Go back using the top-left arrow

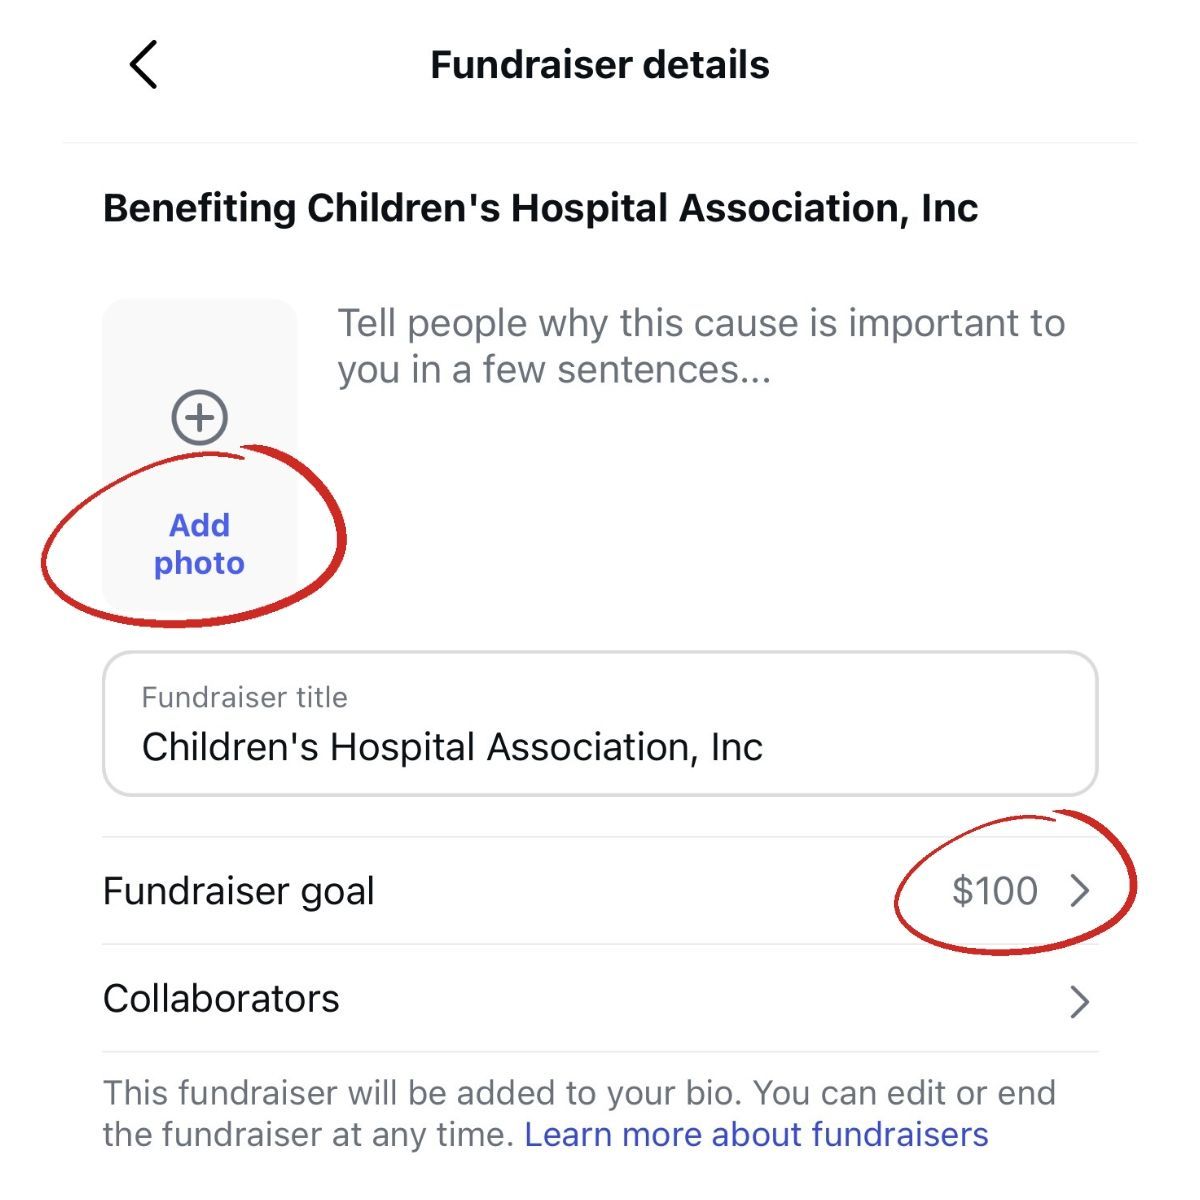(144, 65)
